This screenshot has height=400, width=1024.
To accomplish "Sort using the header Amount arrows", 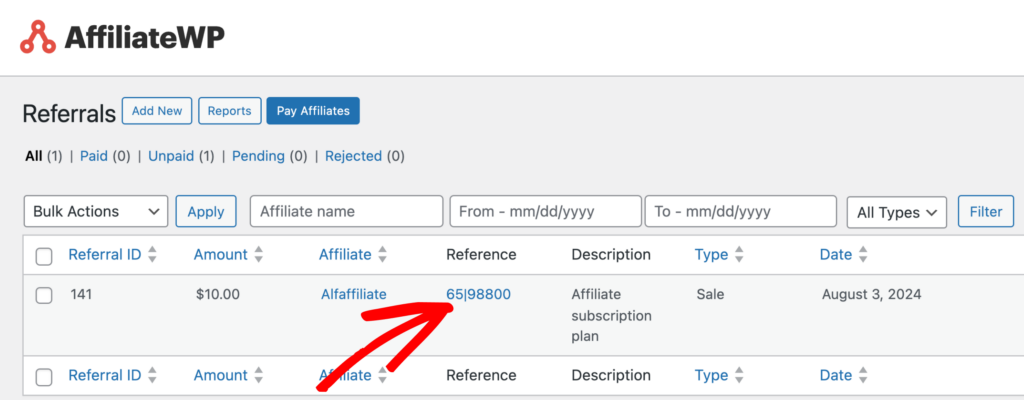I will (259, 255).
